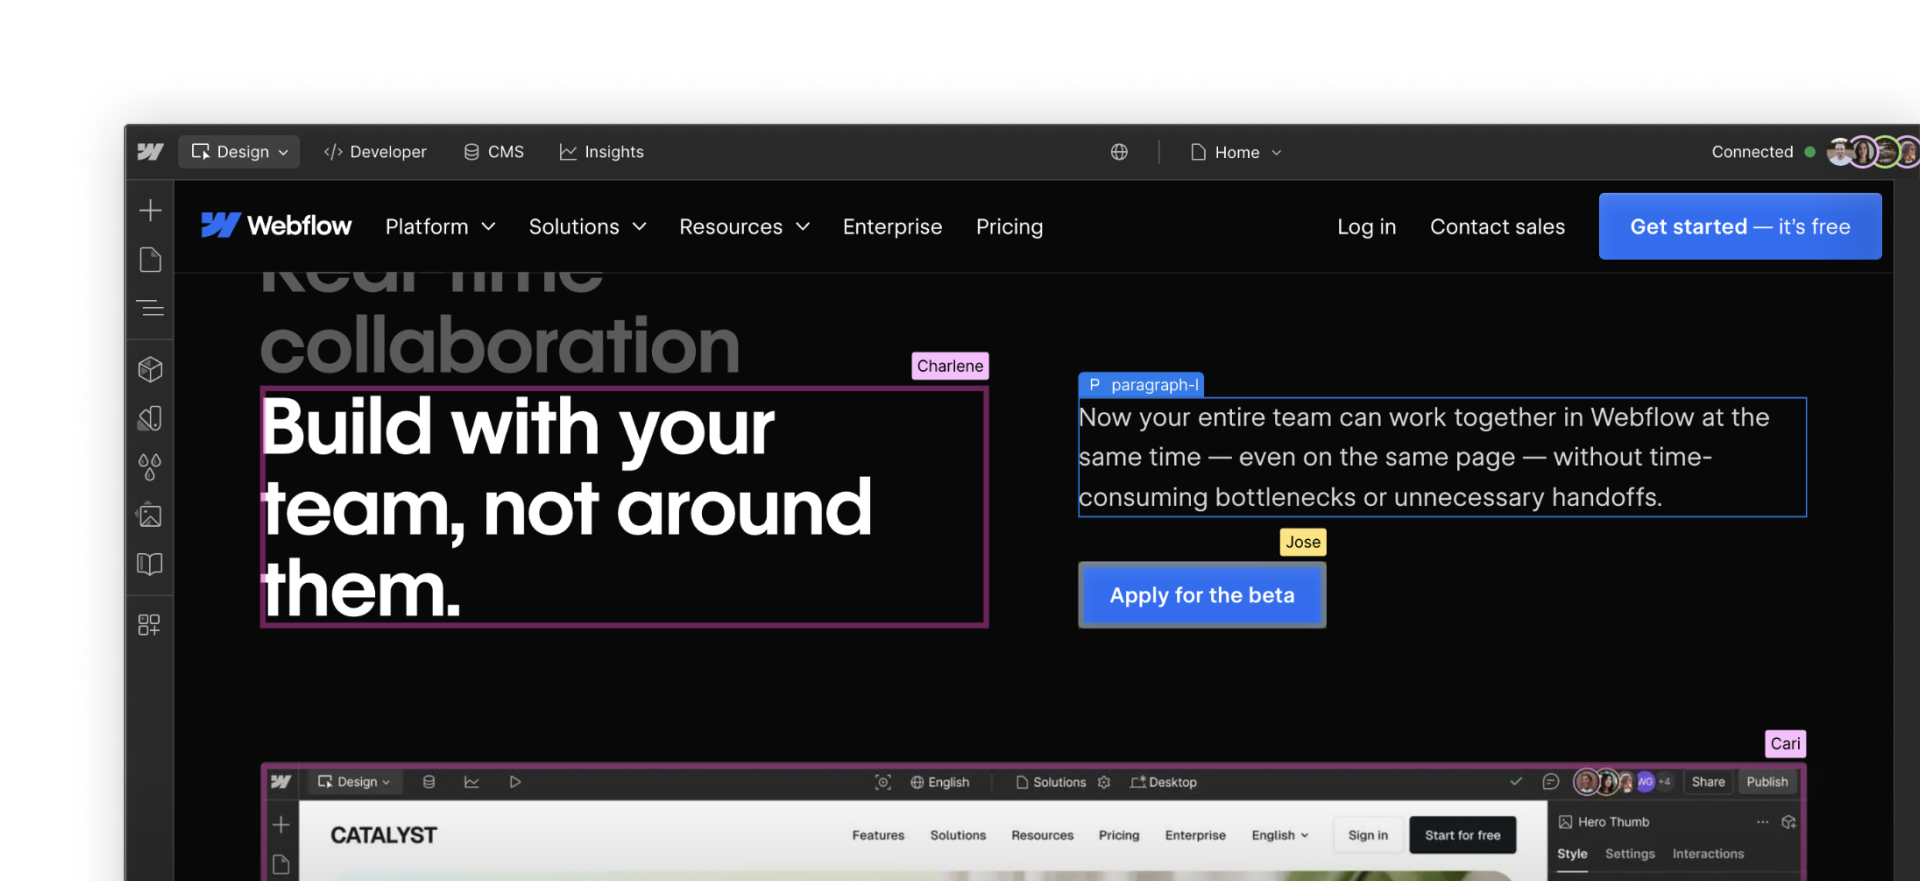Open the CMS database icon in embedded preview toolbar
The width and height of the screenshot is (1920, 881).
click(x=429, y=782)
